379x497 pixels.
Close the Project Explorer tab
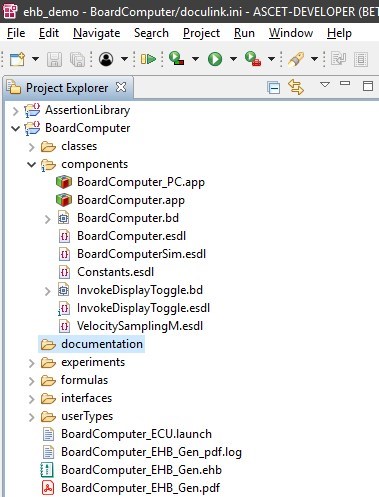[x=121, y=87]
